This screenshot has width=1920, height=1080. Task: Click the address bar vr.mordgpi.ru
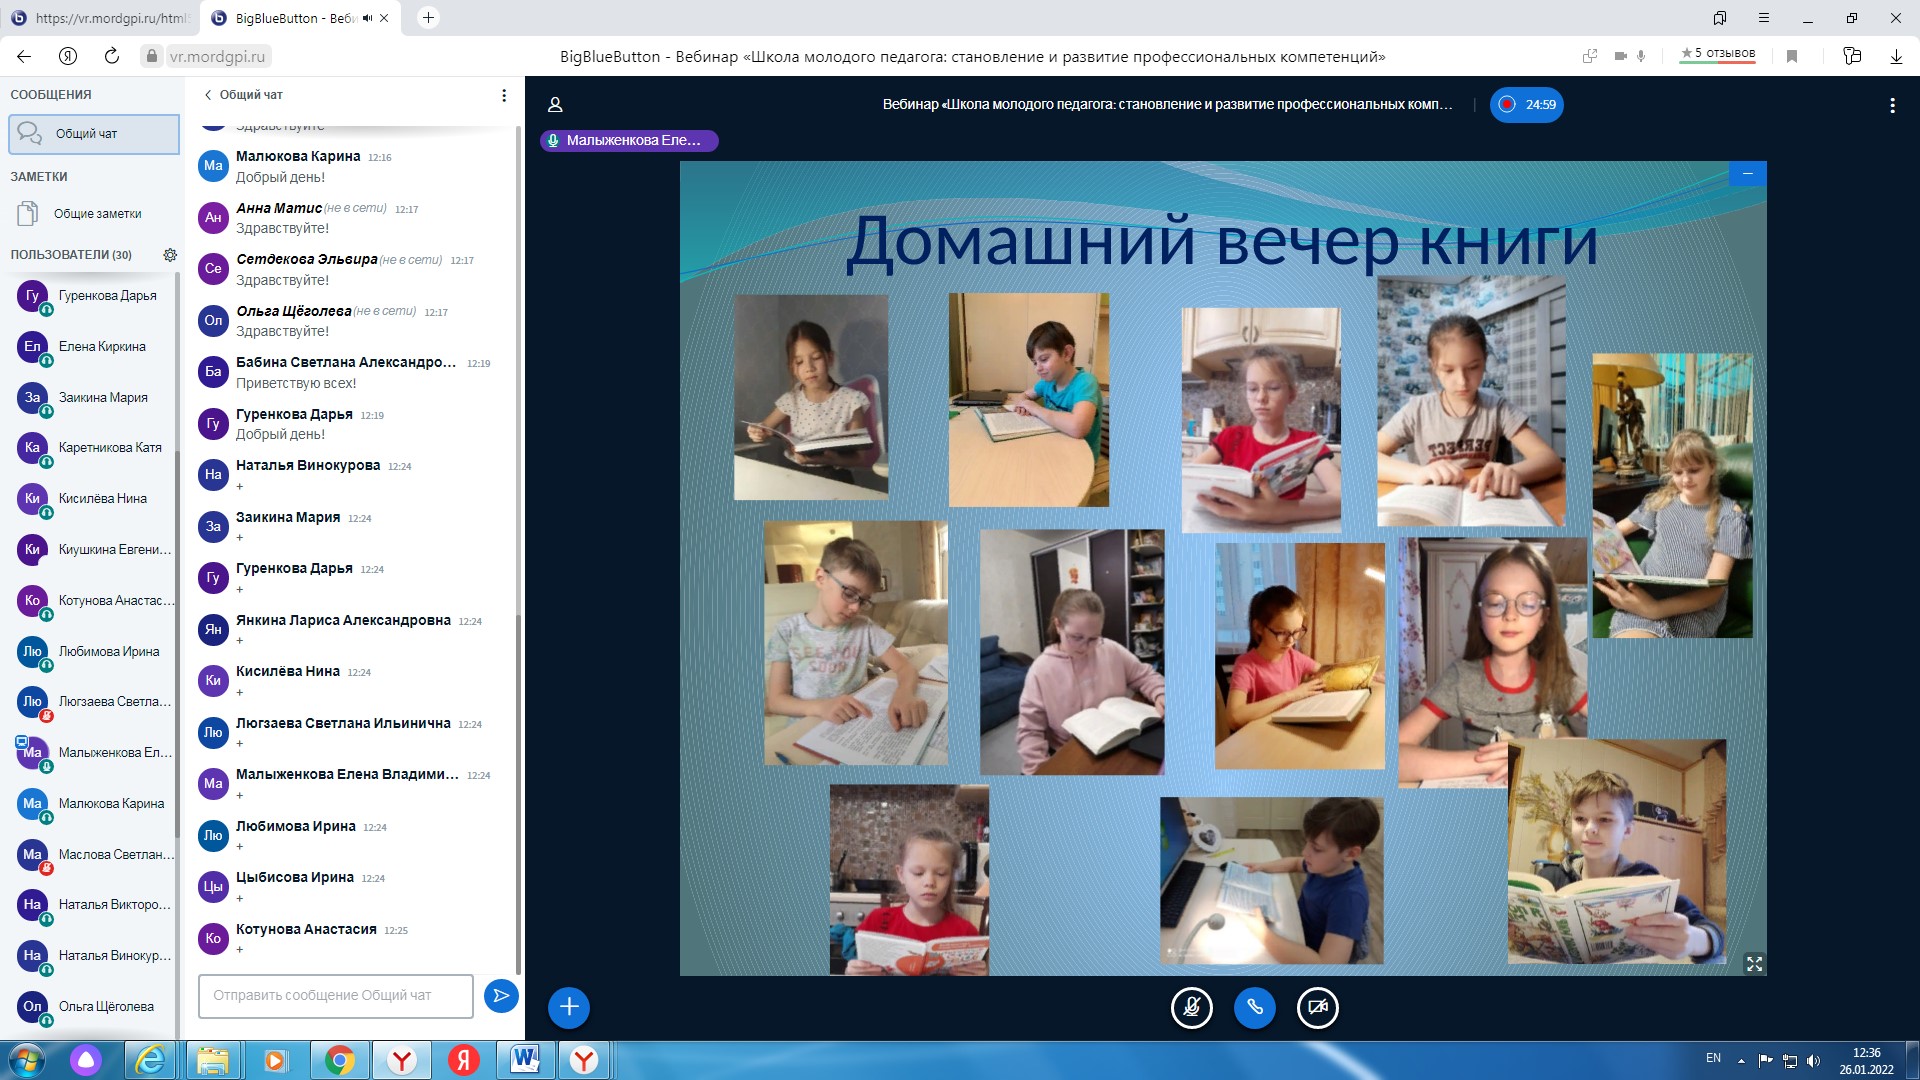coord(217,57)
